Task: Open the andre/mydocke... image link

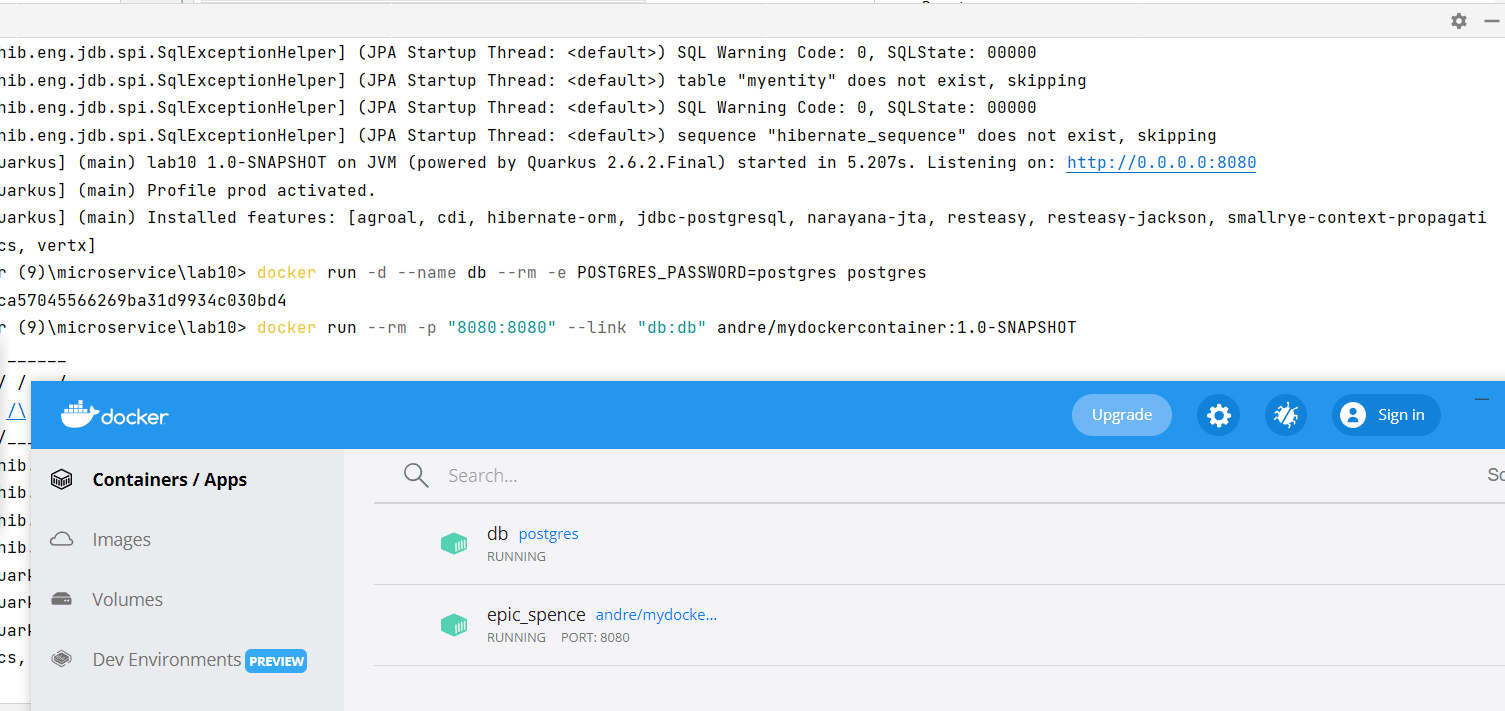Action: coord(656,615)
